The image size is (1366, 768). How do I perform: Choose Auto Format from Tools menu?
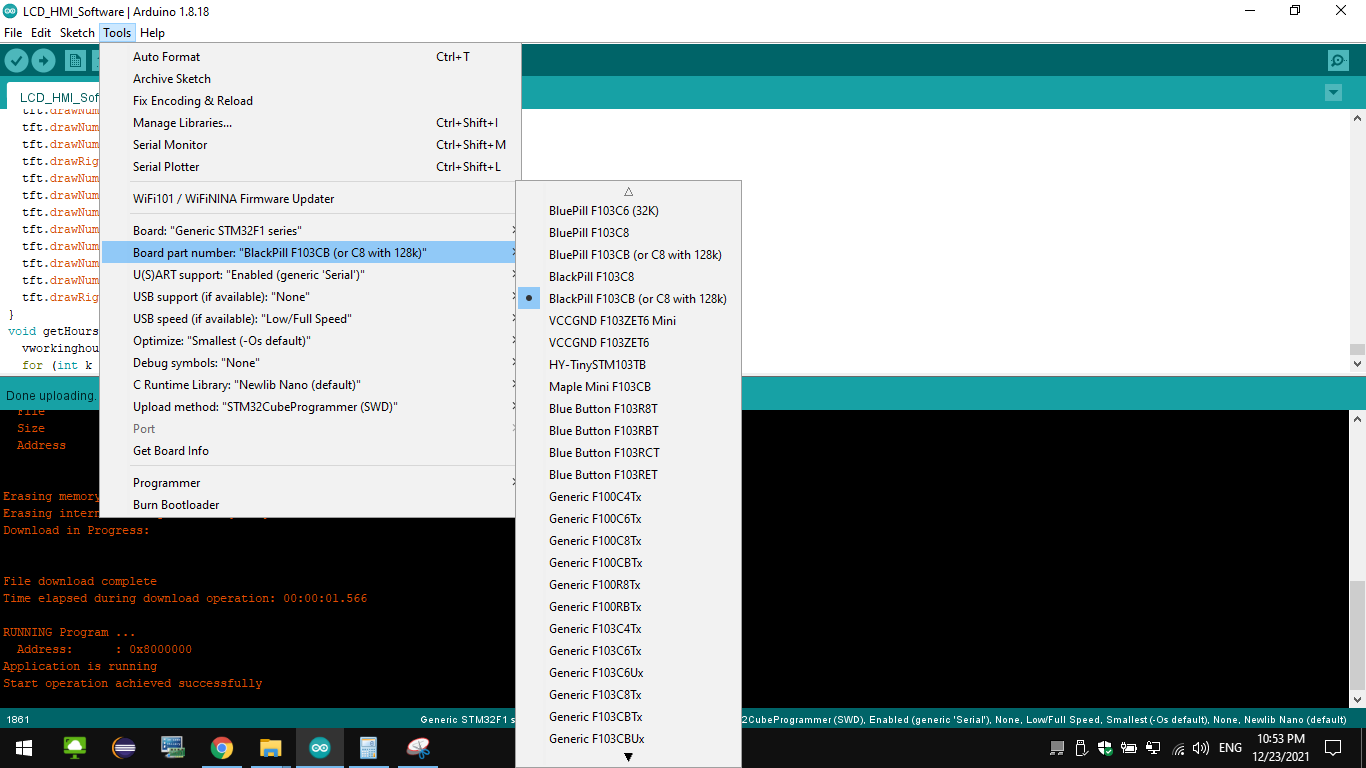[310, 57]
